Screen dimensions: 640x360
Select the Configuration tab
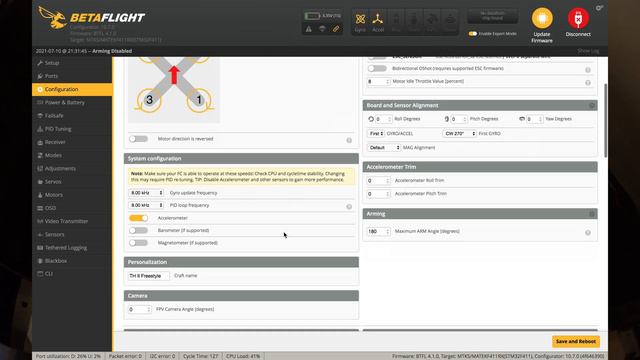[x=72, y=89]
